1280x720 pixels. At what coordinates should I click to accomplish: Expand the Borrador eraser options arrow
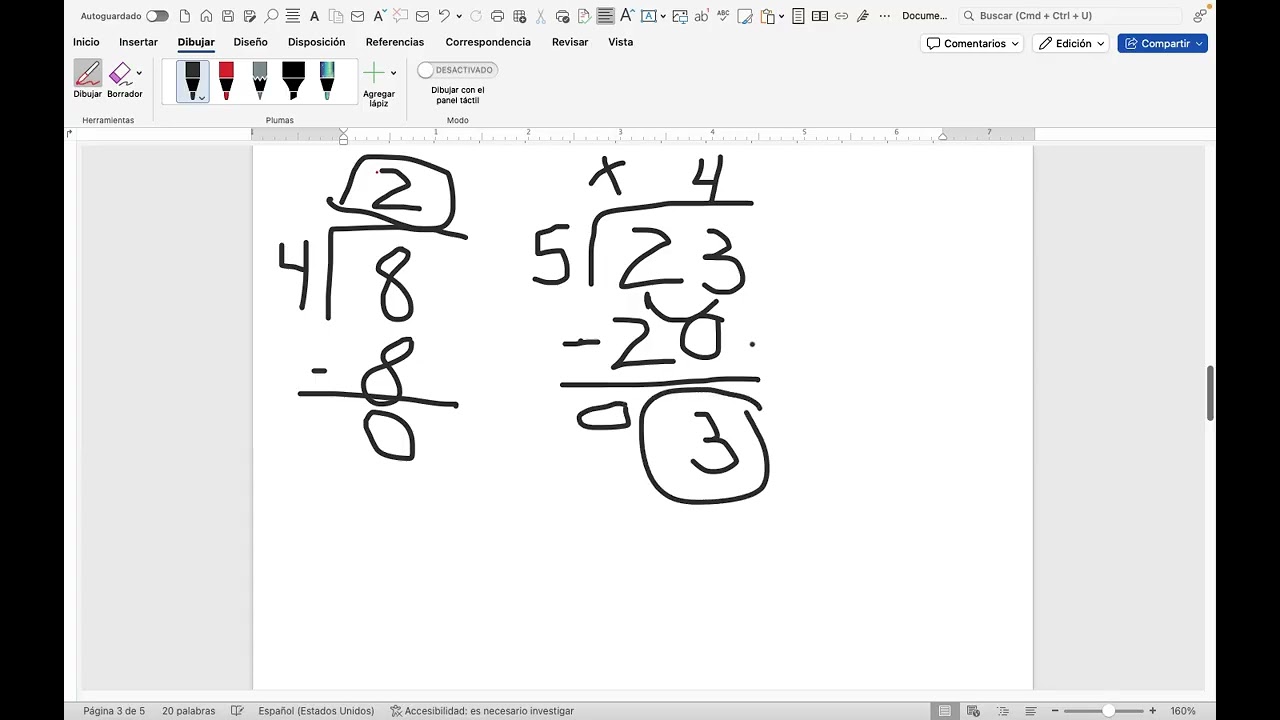139,73
